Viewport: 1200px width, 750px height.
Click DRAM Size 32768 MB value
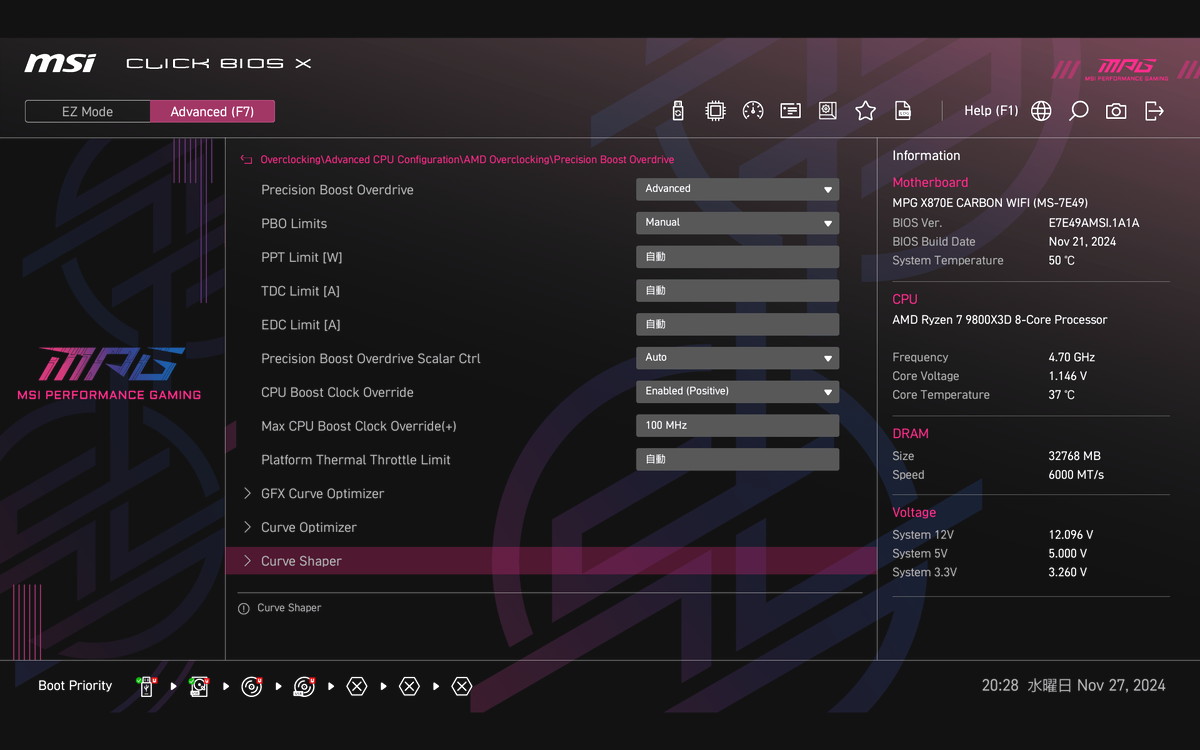pos(1075,456)
